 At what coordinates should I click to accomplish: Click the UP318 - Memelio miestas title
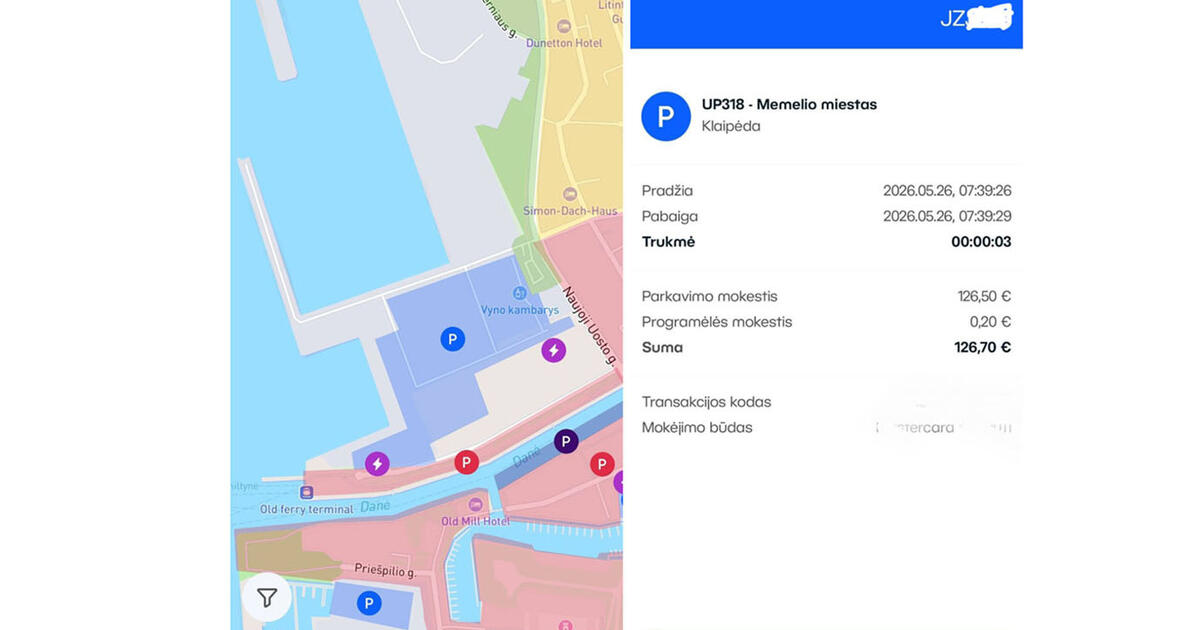(x=789, y=104)
